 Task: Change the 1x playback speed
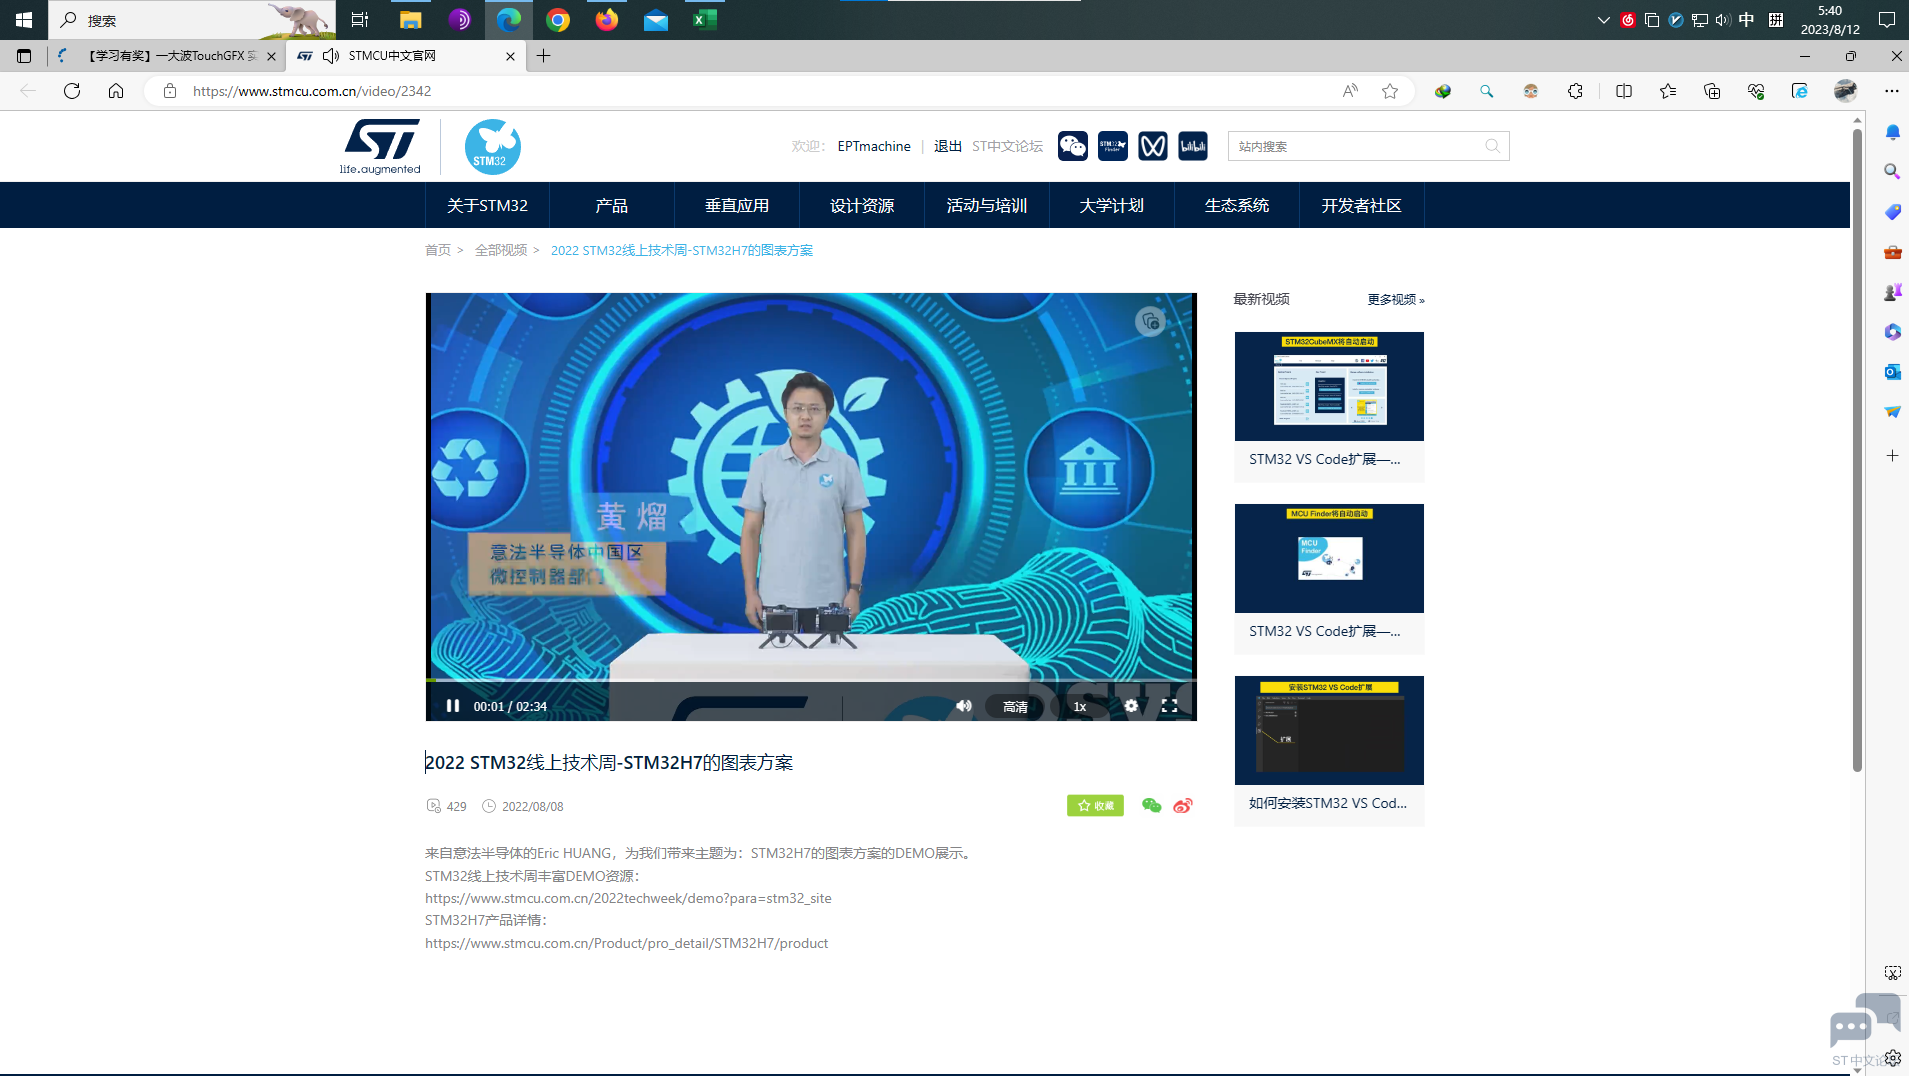(1080, 707)
